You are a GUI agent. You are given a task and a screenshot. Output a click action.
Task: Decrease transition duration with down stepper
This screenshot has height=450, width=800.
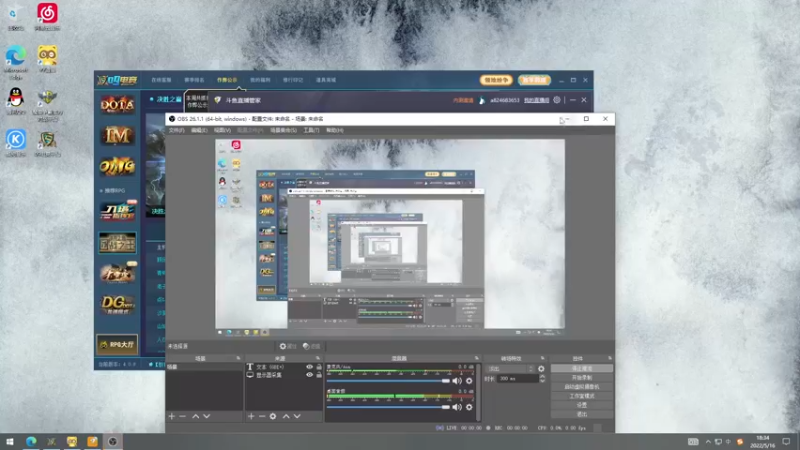[542, 381]
